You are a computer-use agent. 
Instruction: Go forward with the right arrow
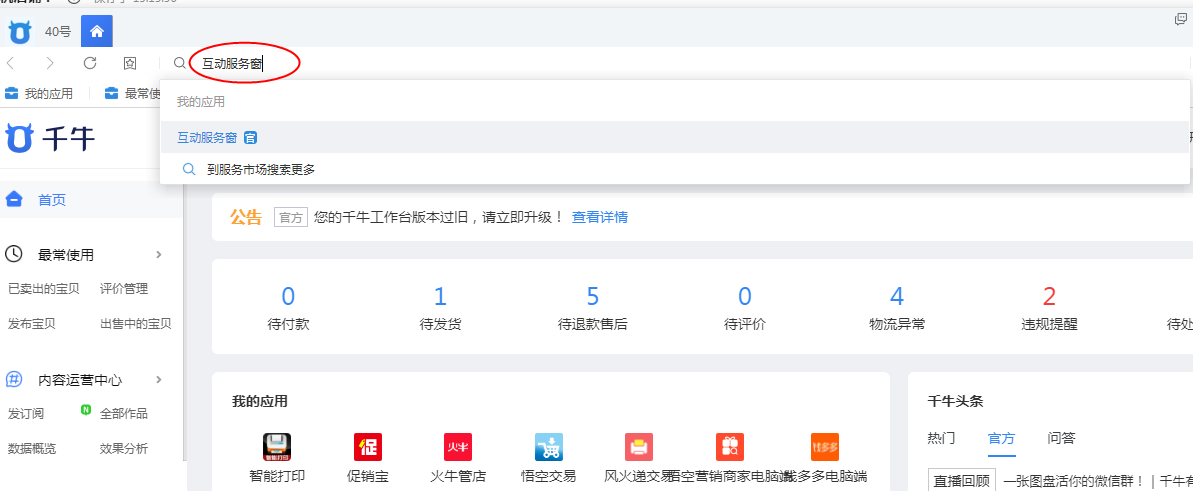(49, 63)
